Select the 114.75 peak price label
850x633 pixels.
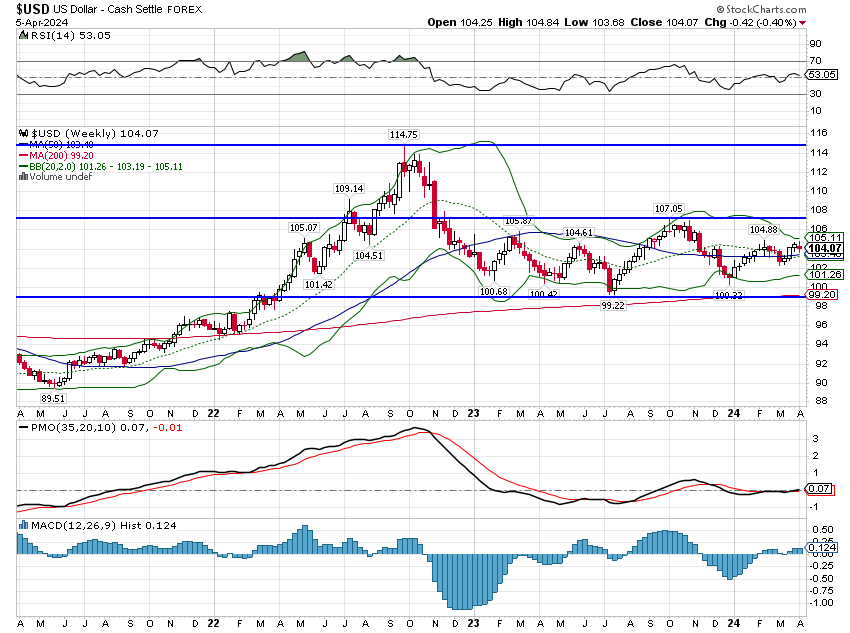click(x=404, y=134)
